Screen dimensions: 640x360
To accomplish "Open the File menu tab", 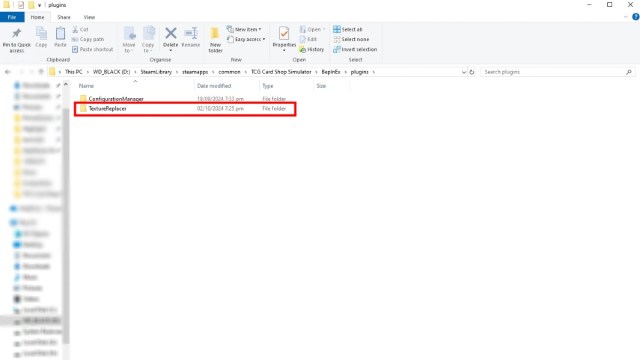I will (x=12, y=17).
